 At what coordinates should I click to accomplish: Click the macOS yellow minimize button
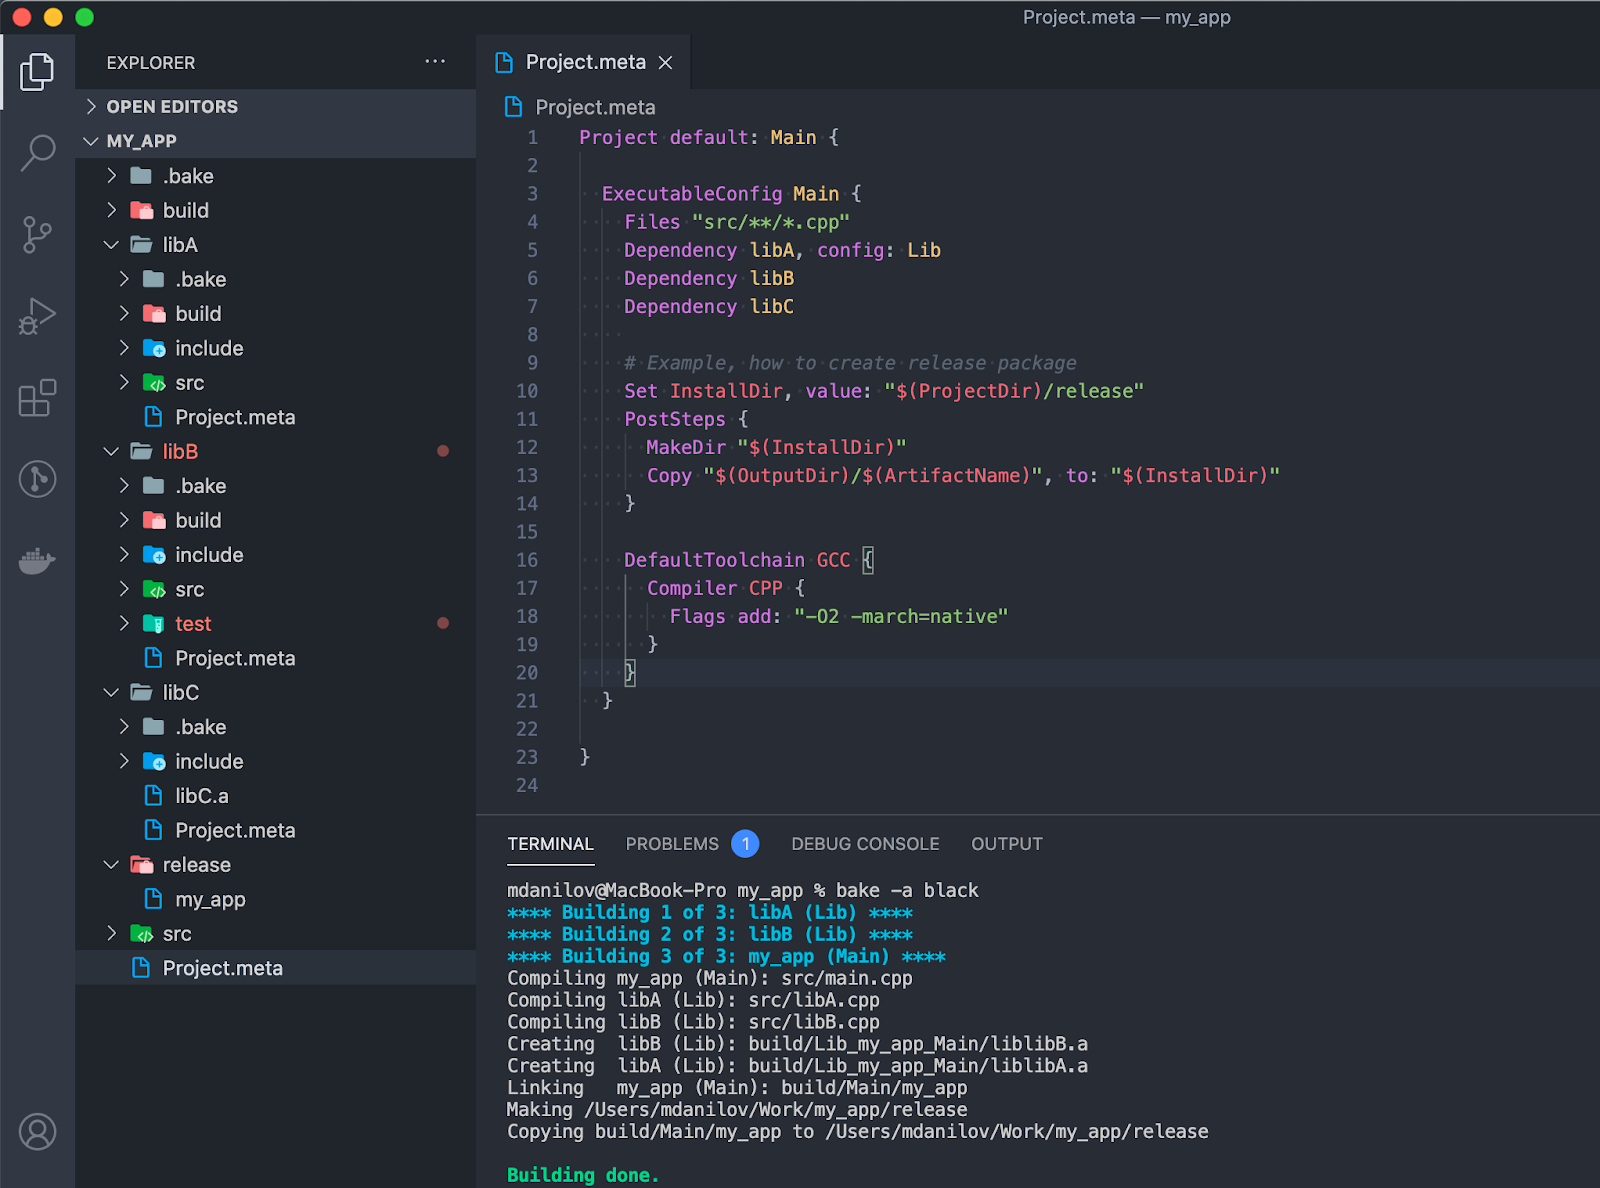click(53, 17)
